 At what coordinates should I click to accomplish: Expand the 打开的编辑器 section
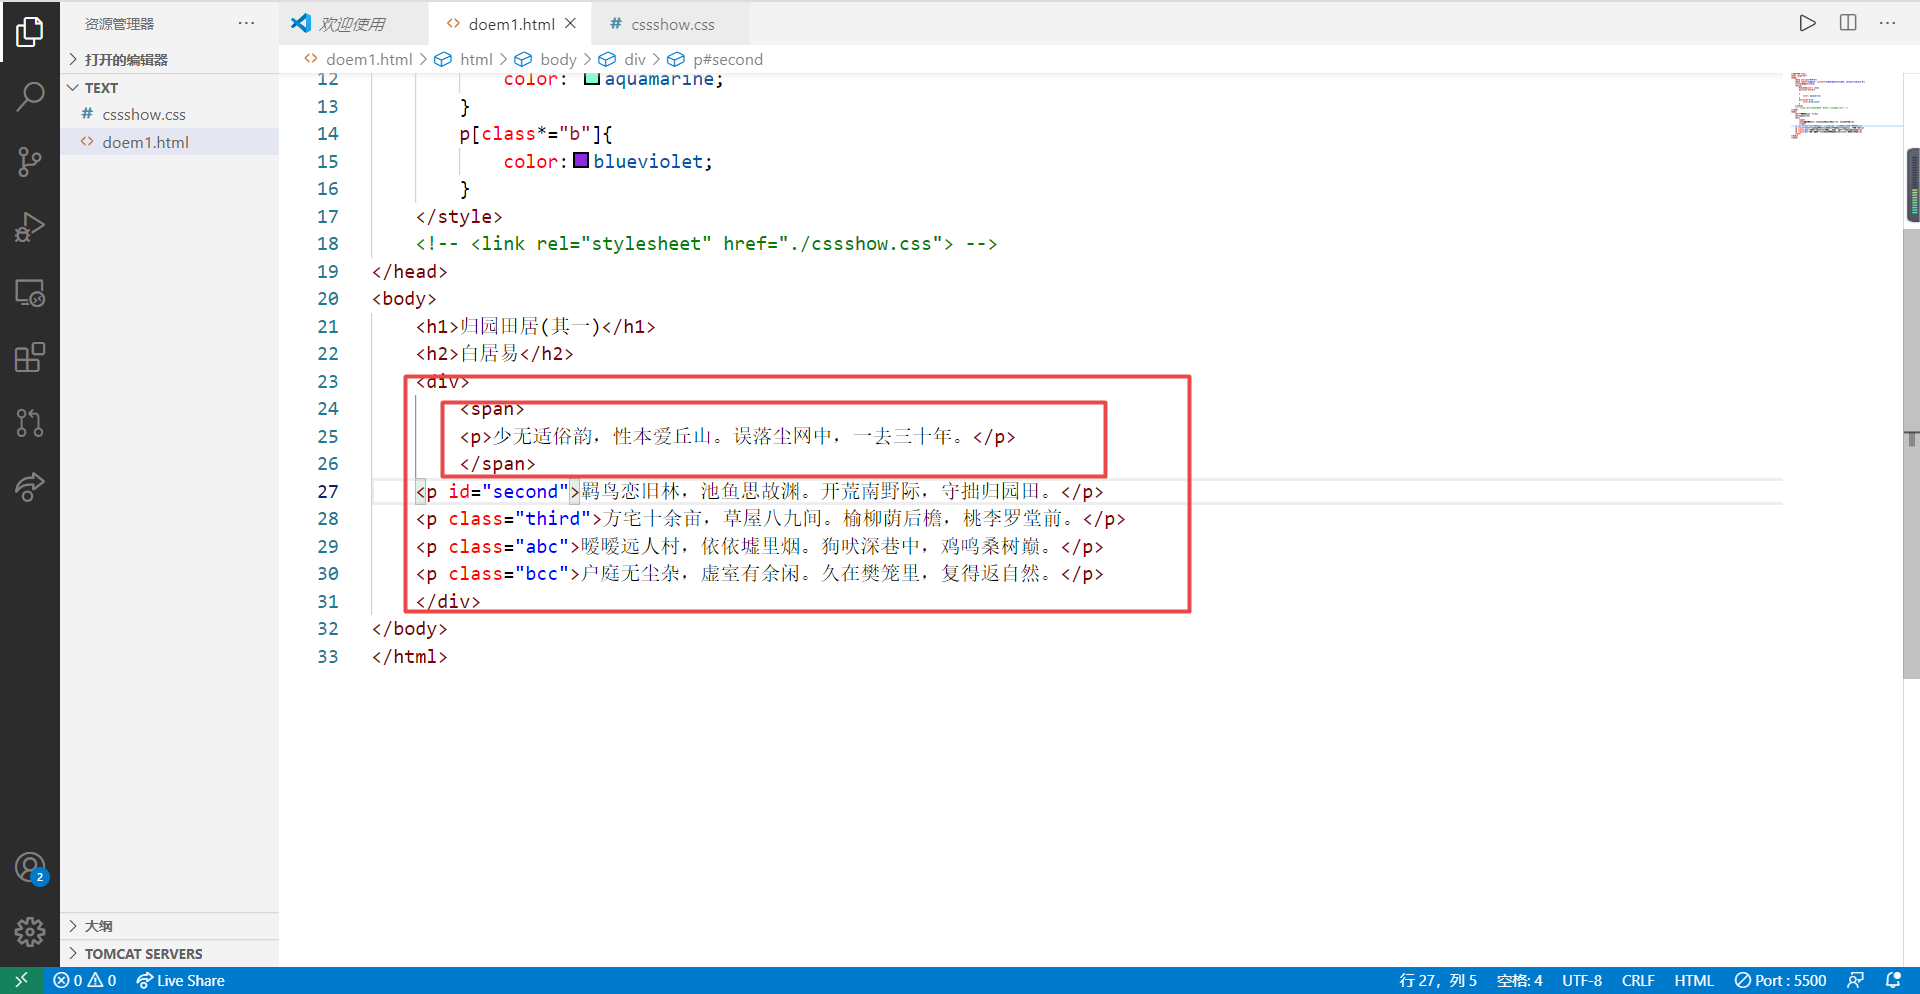pos(169,60)
